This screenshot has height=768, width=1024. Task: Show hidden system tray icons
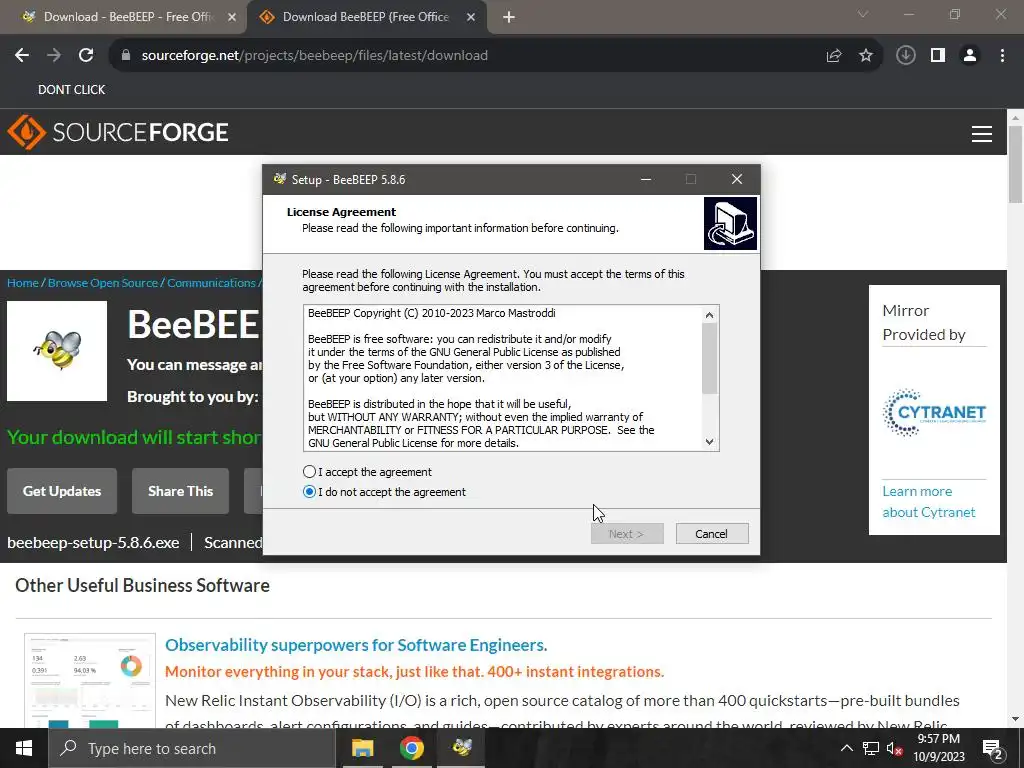pos(846,748)
